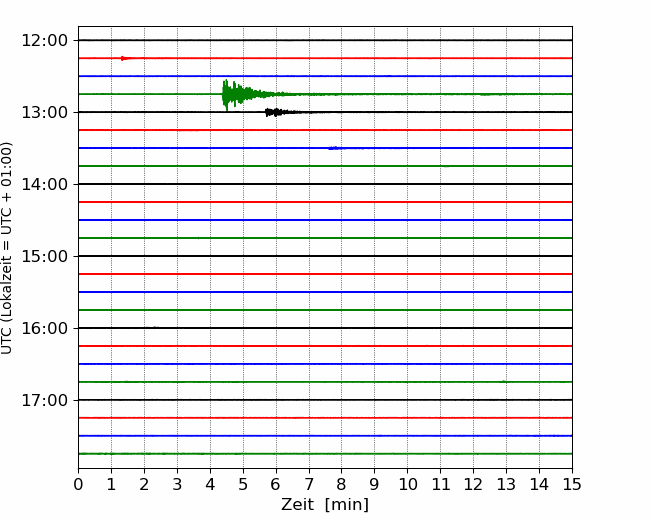Click the 0 tick label on the x-axis

78,485
